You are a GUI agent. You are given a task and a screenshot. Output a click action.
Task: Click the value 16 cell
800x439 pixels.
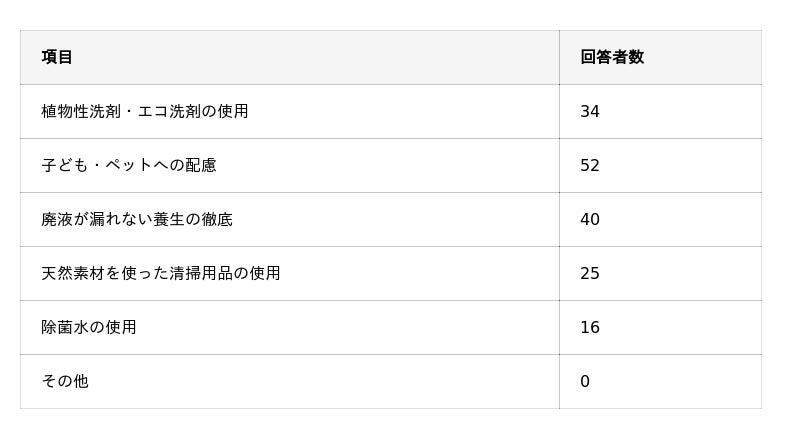point(590,327)
